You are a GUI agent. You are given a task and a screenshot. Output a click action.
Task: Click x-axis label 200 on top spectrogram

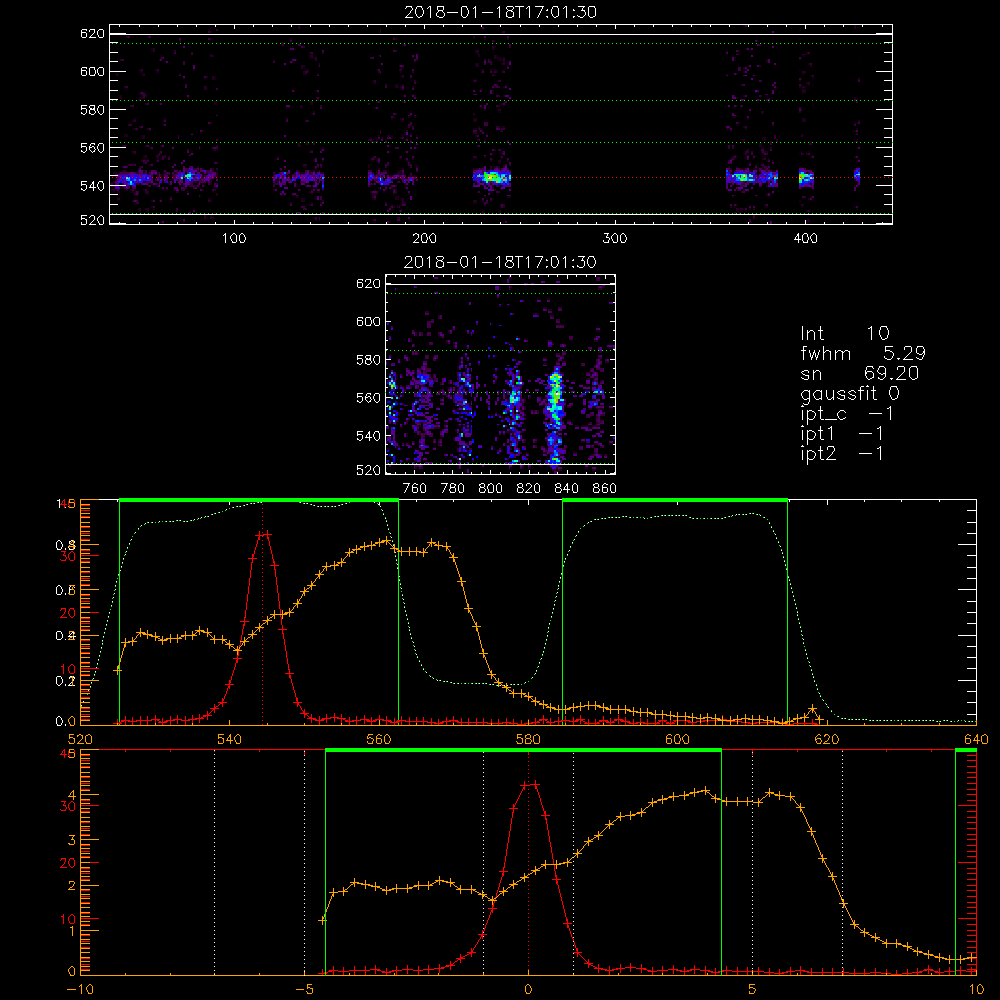coord(425,239)
